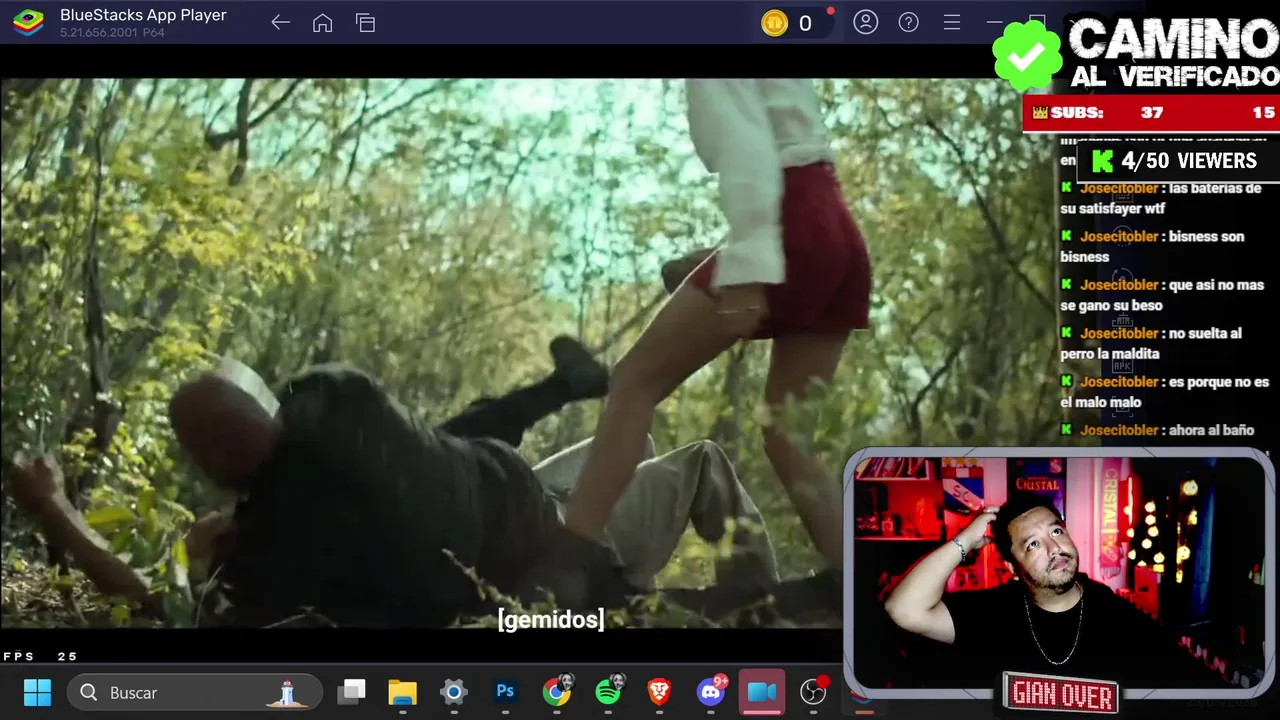Open OBS Studio from the taskbar
Image resolution: width=1280 pixels, height=720 pixels.
814,691
